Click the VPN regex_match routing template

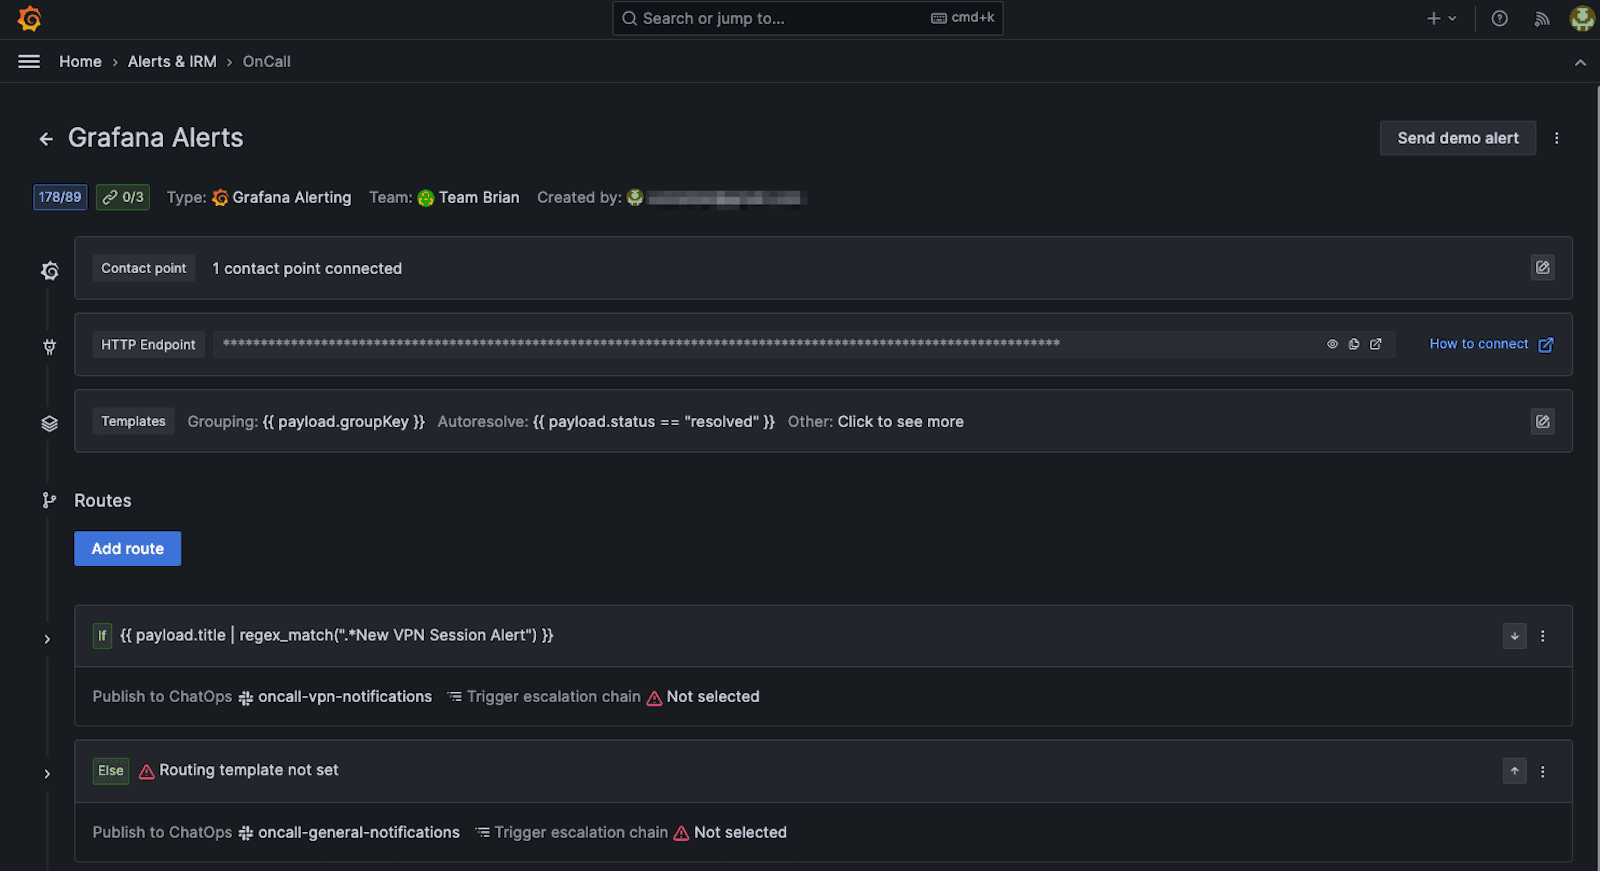point(337,635)
